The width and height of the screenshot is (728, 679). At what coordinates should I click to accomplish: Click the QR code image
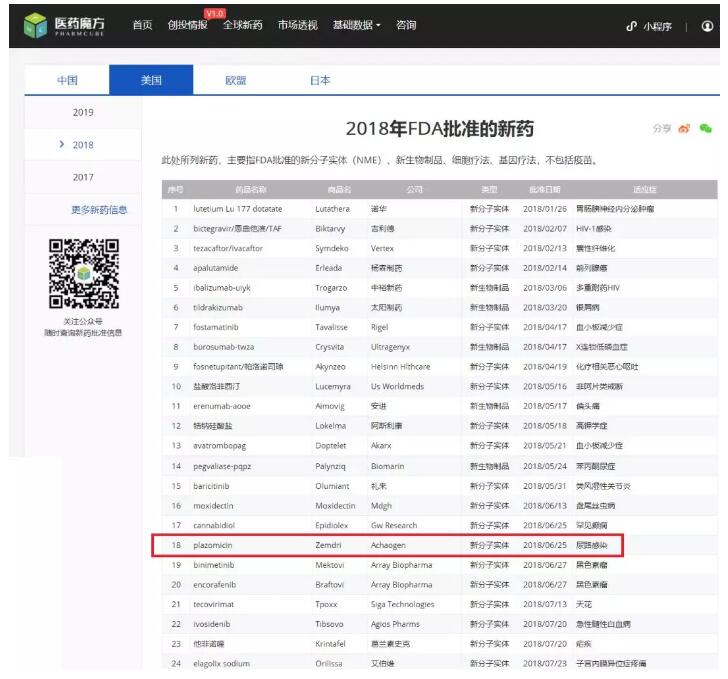pos(84,274)
